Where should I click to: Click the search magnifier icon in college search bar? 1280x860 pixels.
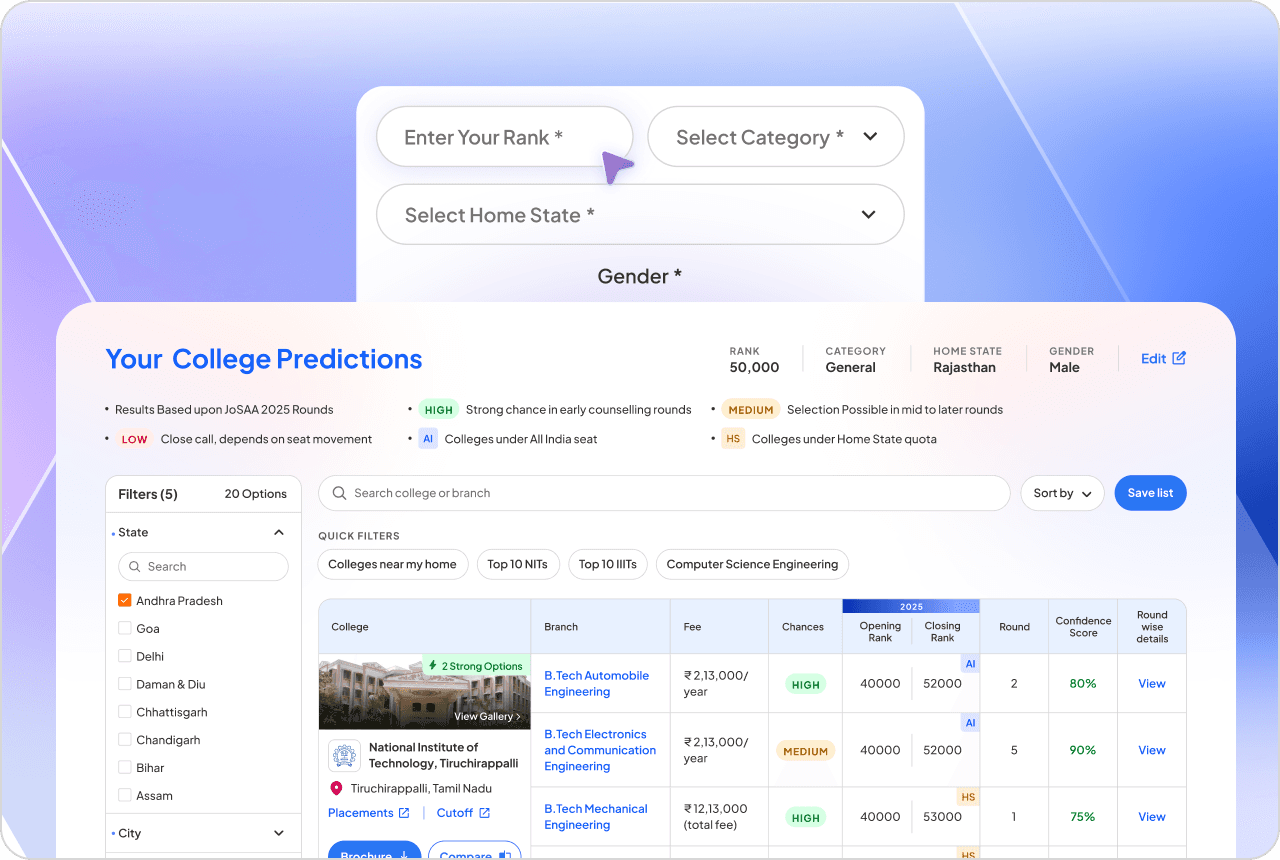(x=339, y=493)
